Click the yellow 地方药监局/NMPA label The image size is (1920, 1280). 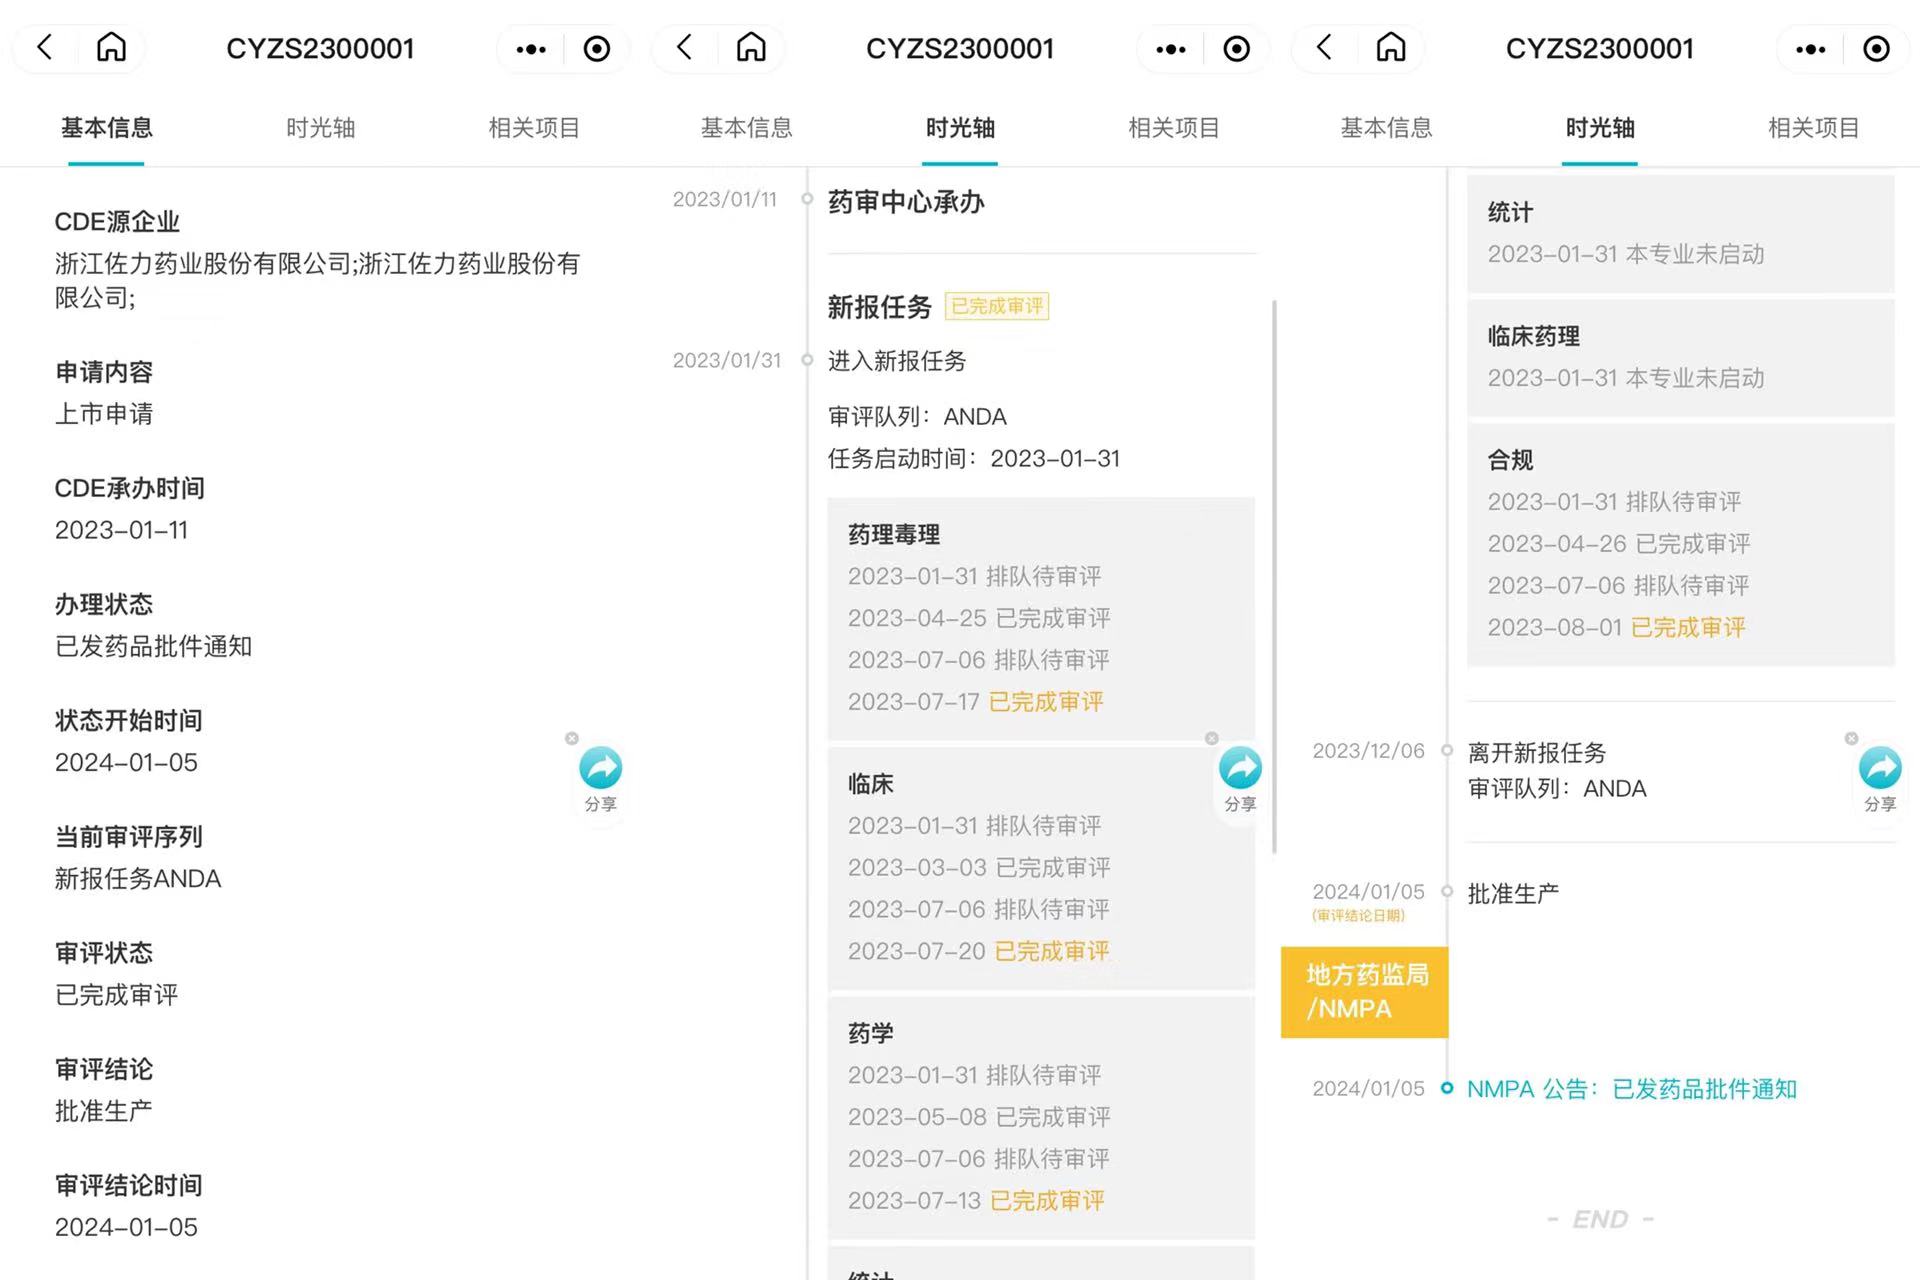1365,992
